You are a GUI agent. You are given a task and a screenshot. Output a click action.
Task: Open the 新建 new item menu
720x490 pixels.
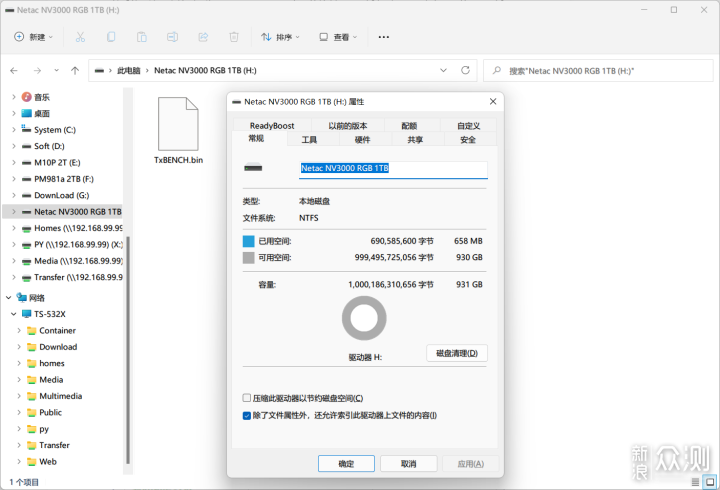click(x=34, y=37)
